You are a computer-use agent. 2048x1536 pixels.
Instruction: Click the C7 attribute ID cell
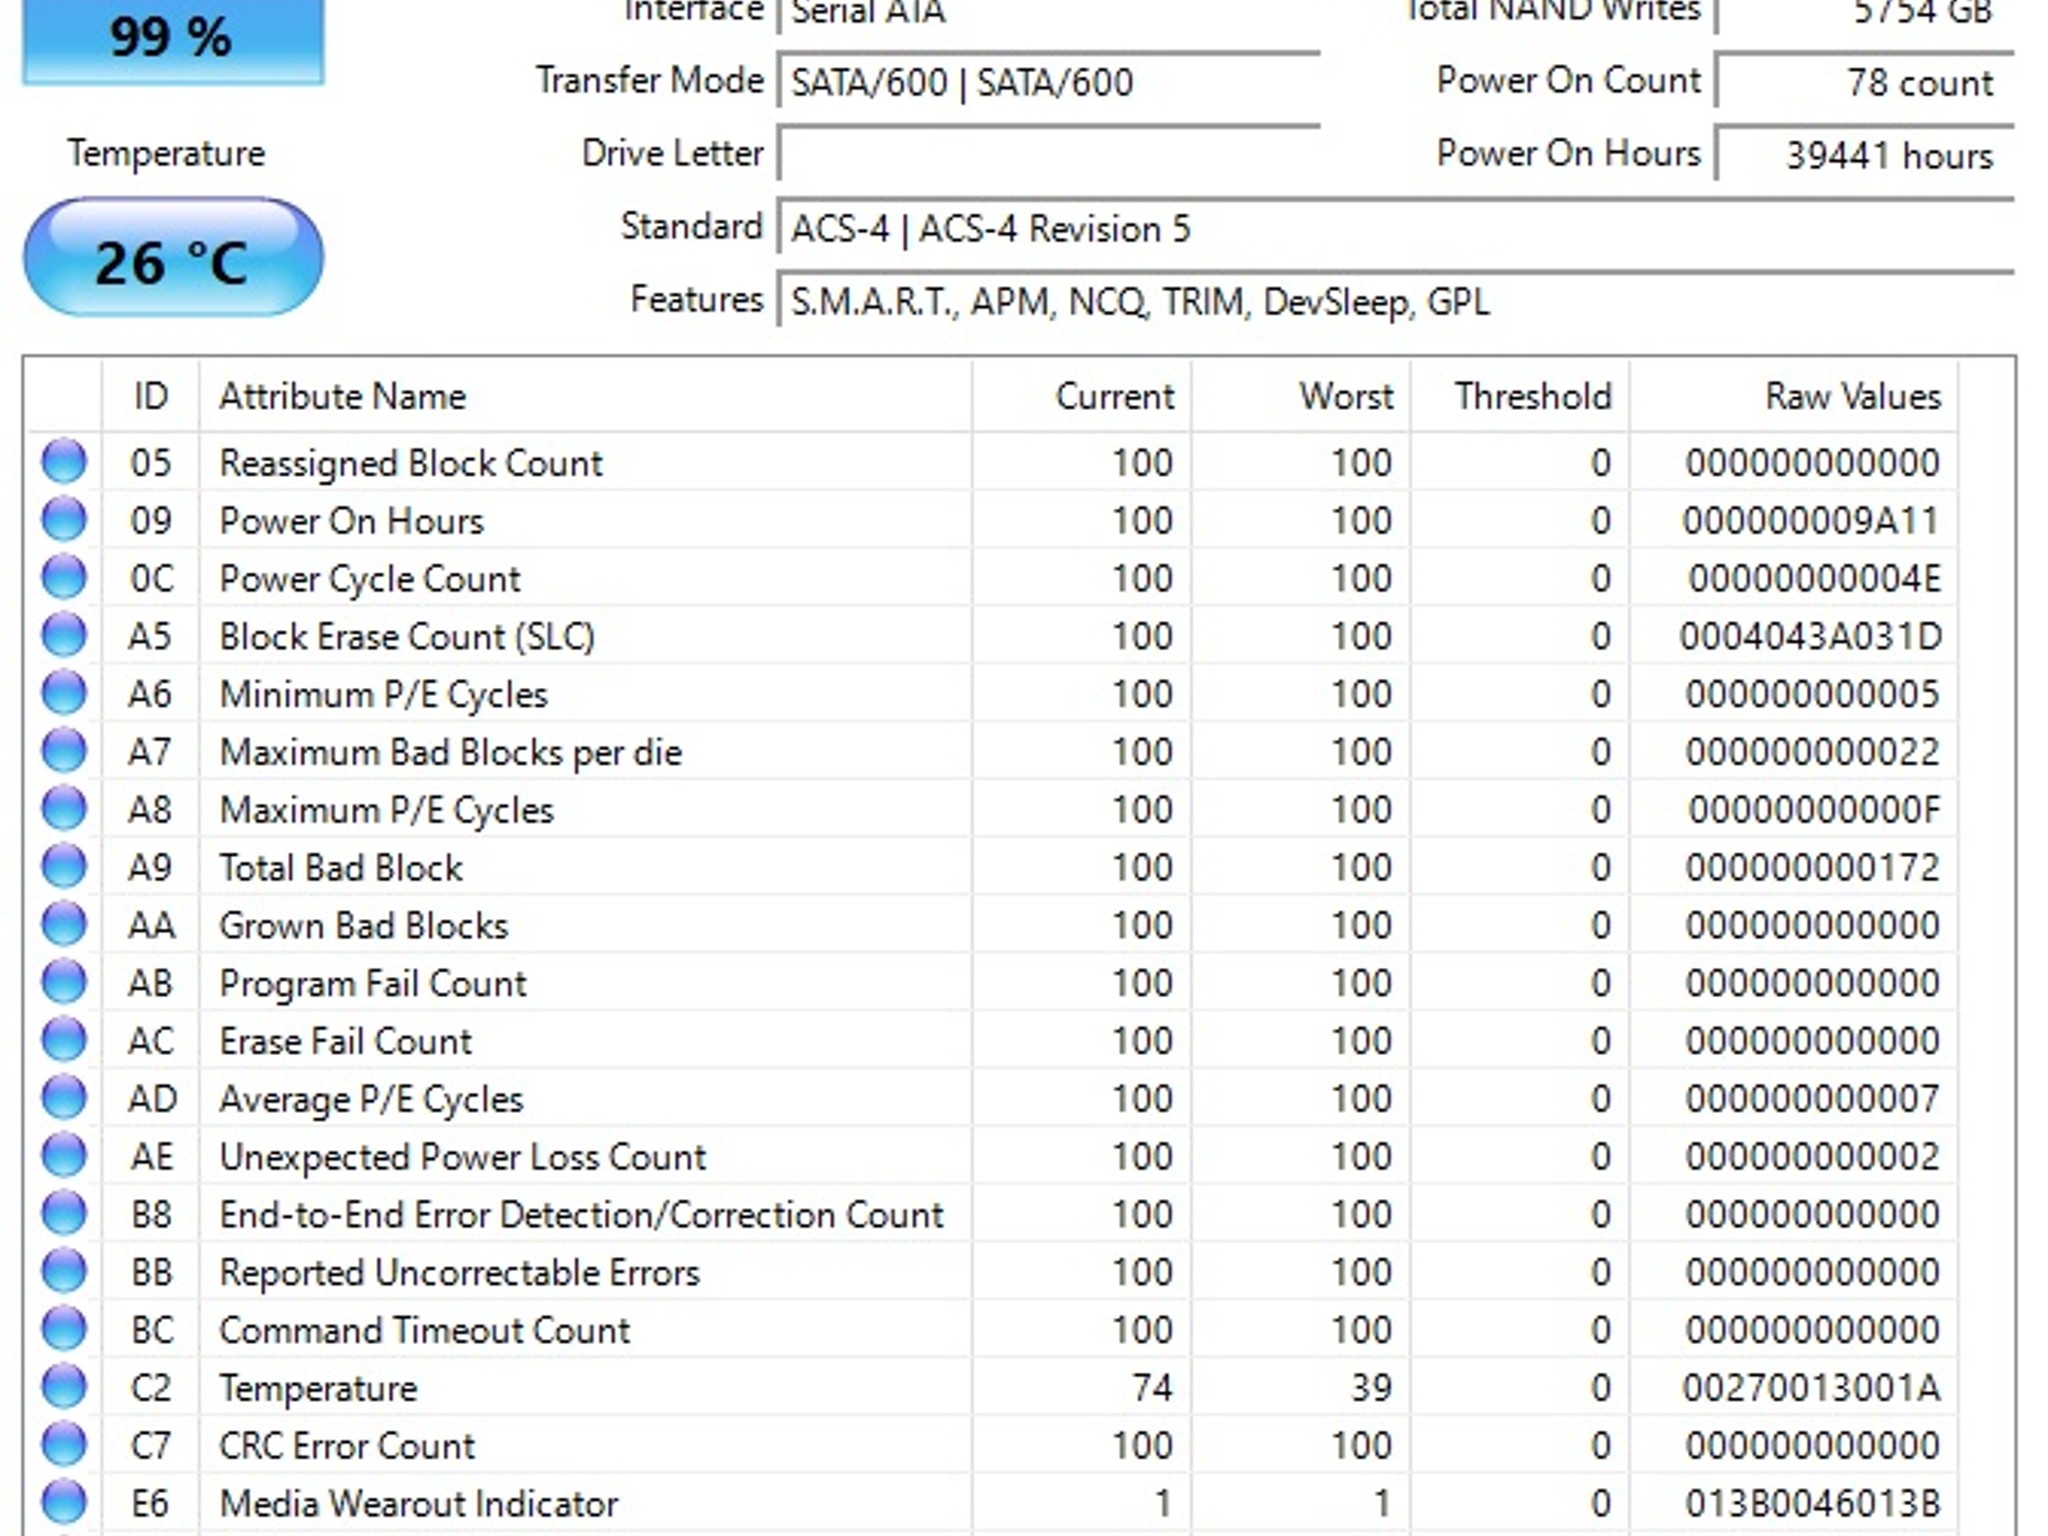(x=151, y=1446)
